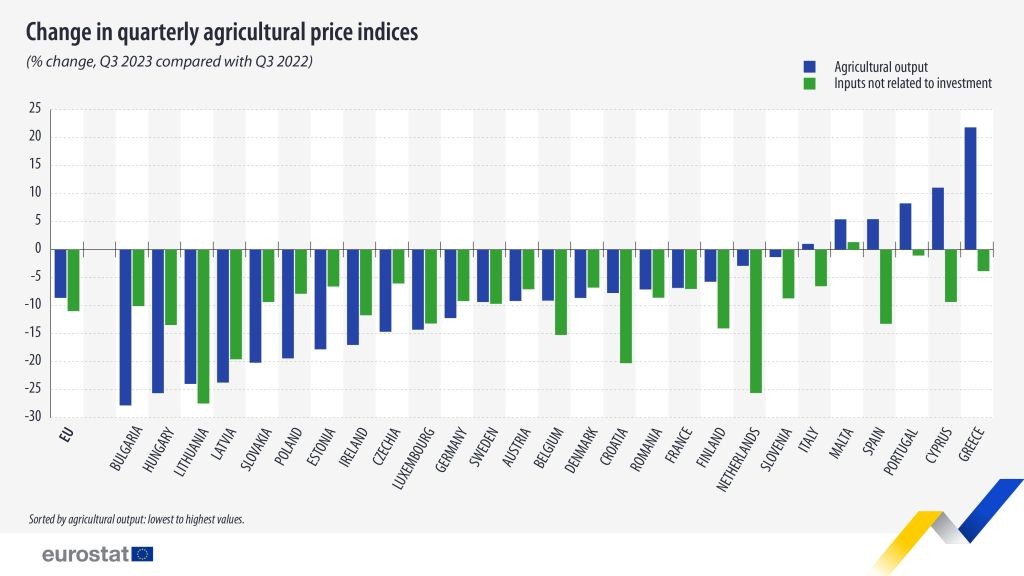Select Cyprus blue output bar
Screen dimensions: 1024x576
click(938, 218)
